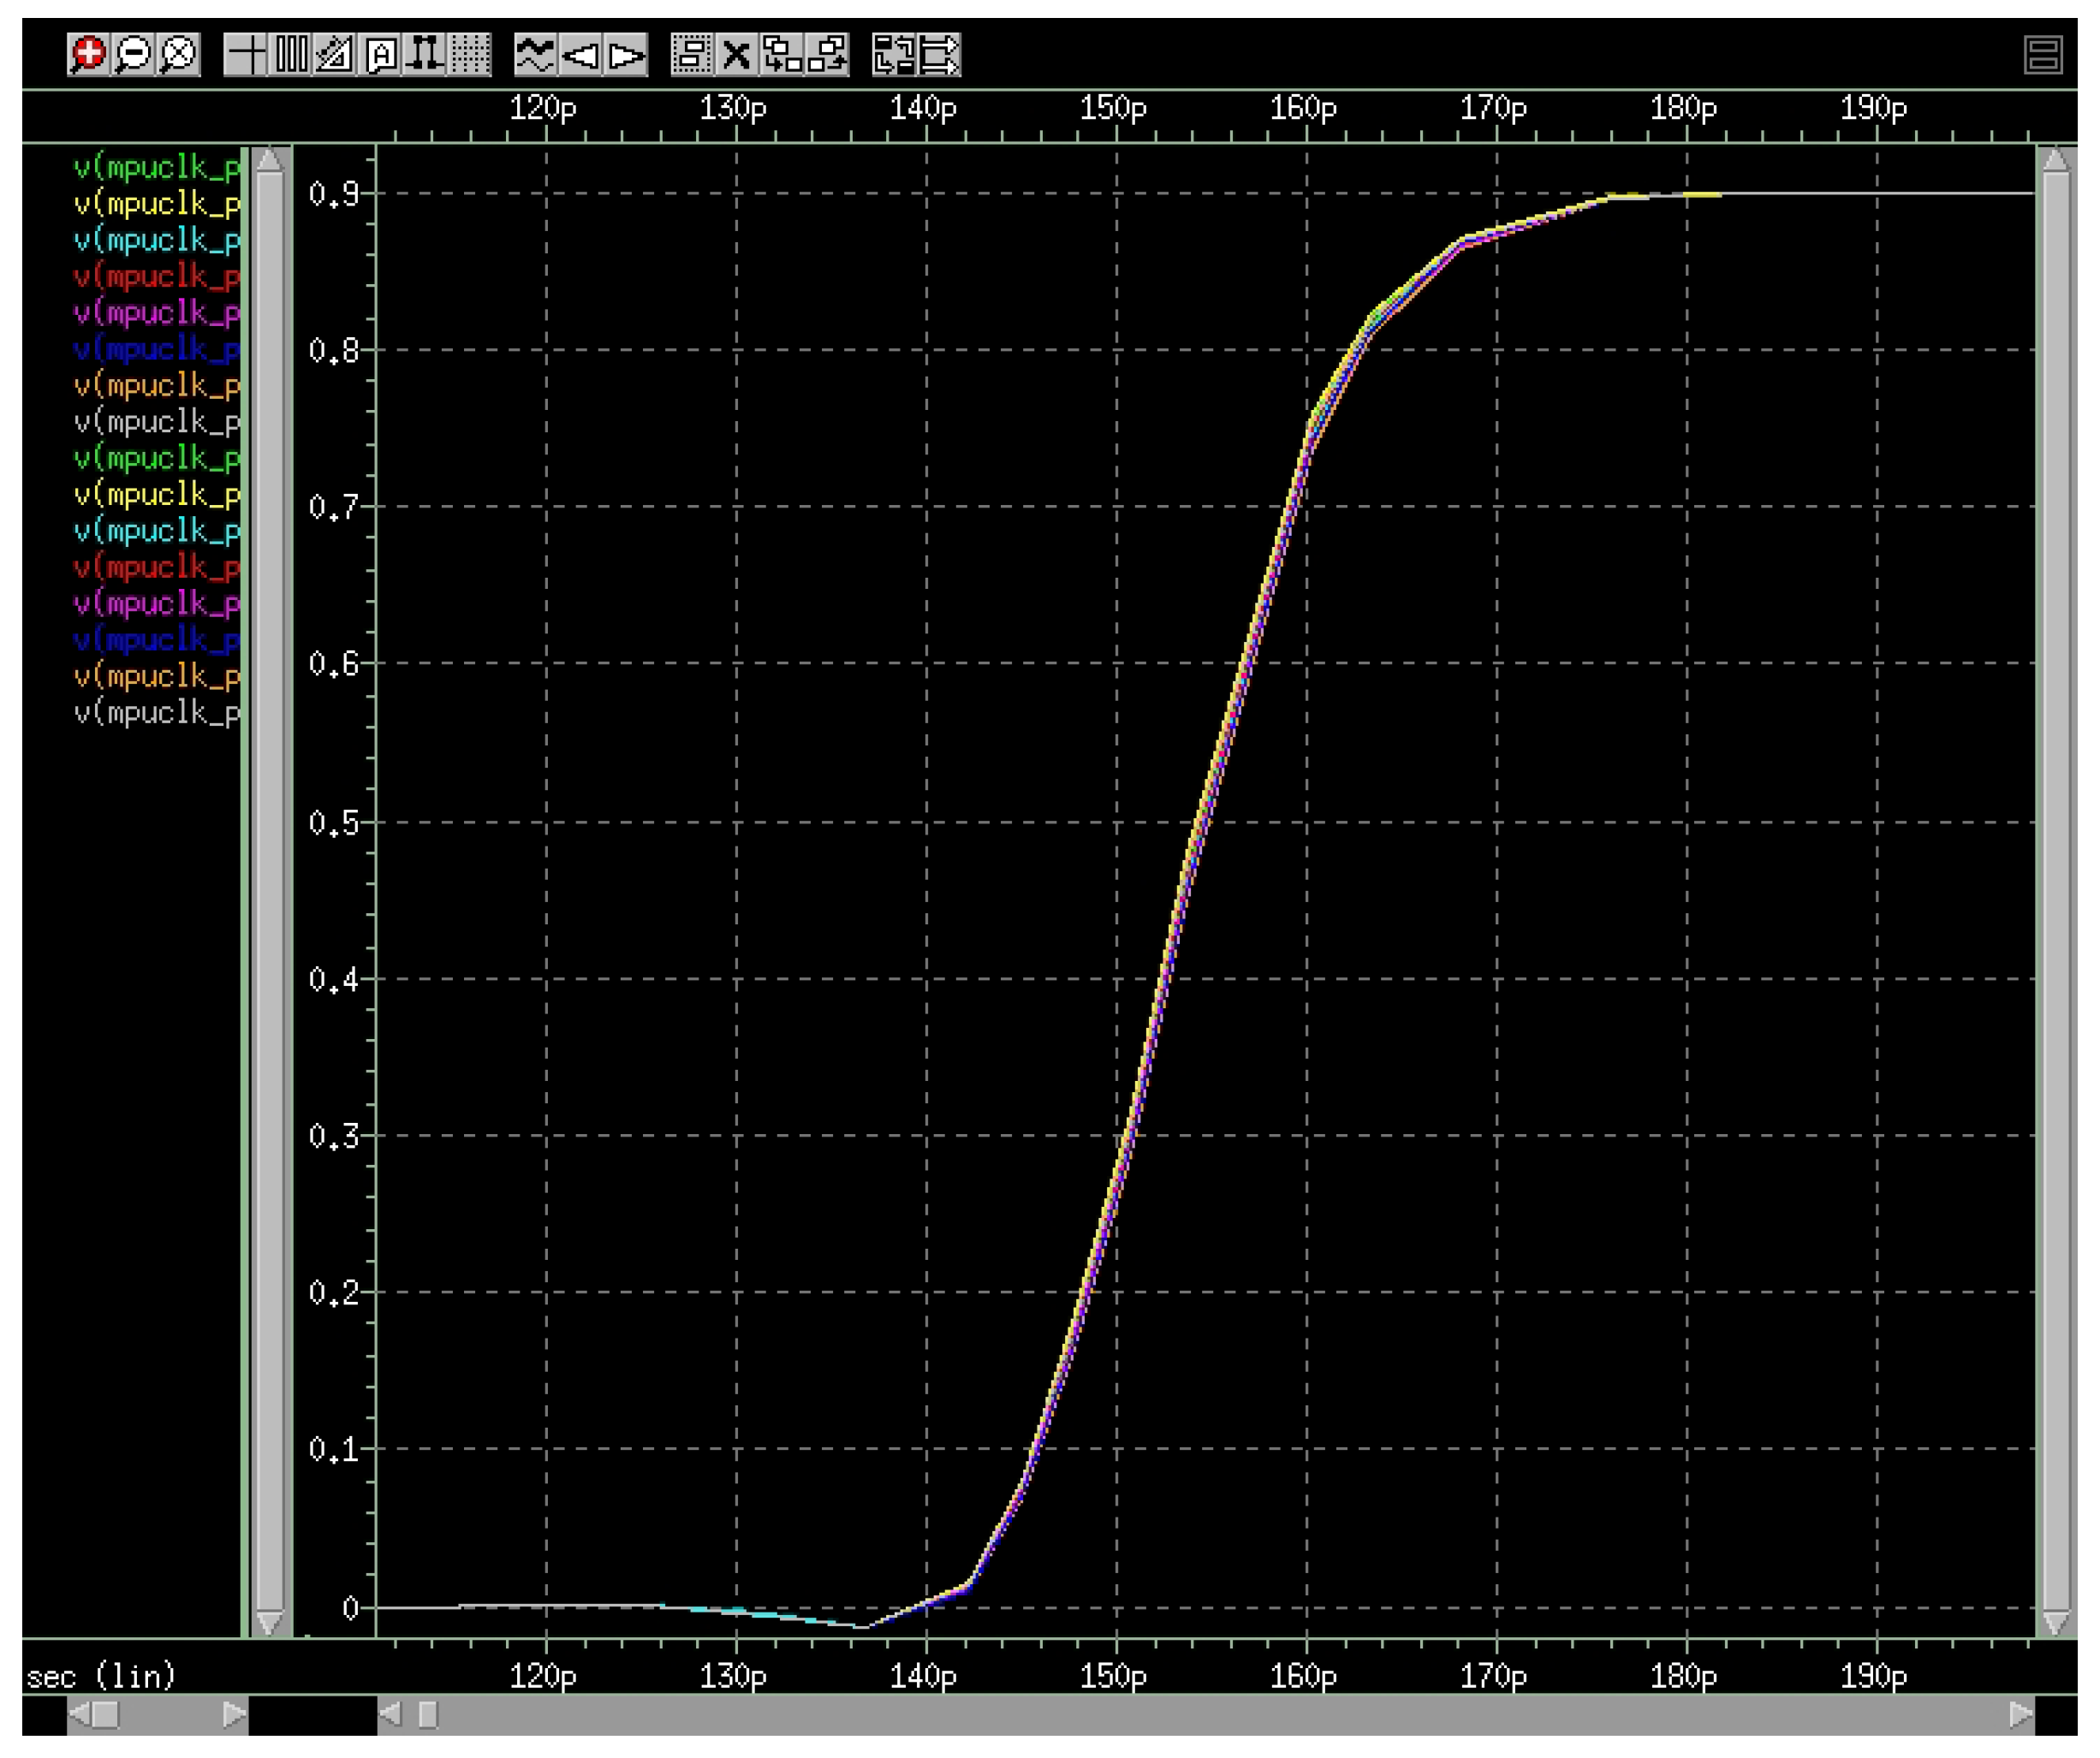Screen dimensions: 2100x1758
Task: Toggle the swap panels layout icon
Action: click(x=894, y=54)
